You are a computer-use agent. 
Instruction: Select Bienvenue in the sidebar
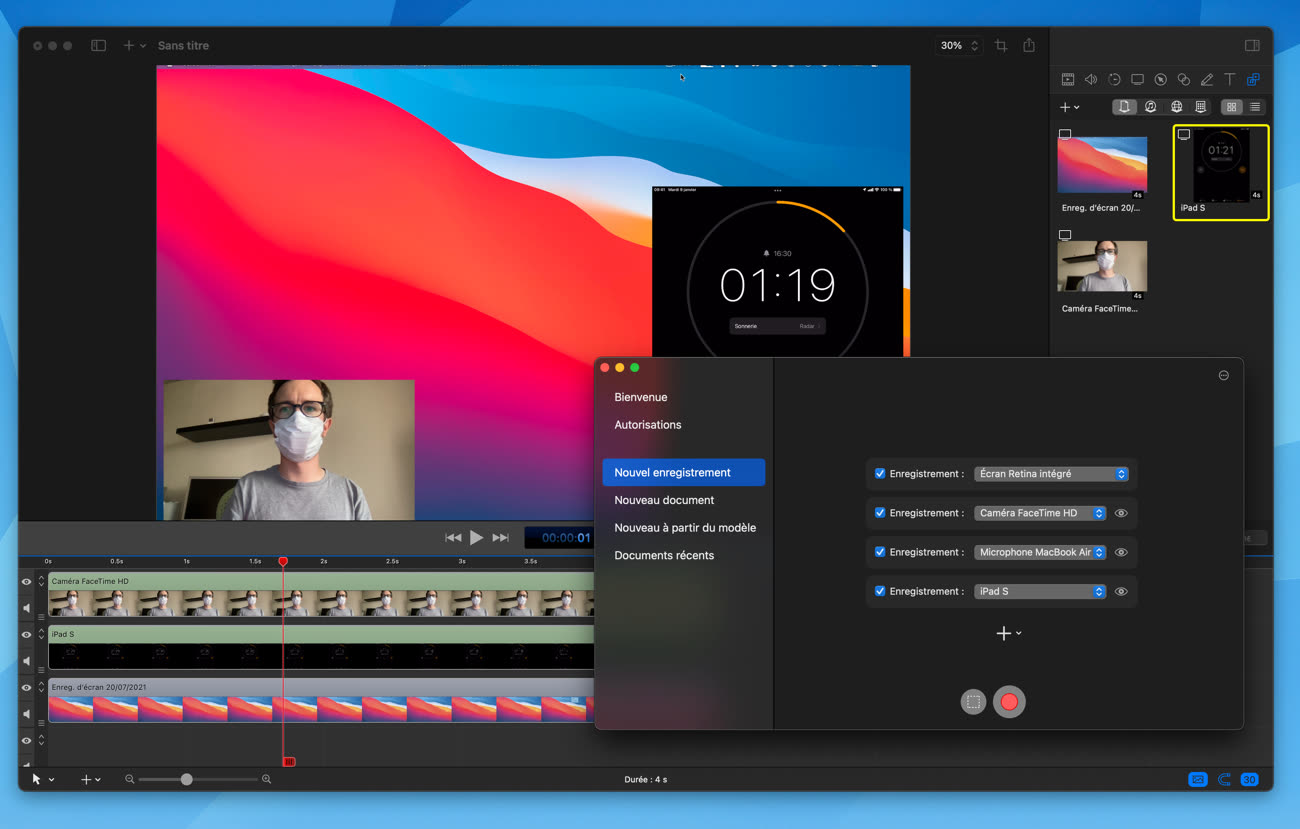(640, 397)
